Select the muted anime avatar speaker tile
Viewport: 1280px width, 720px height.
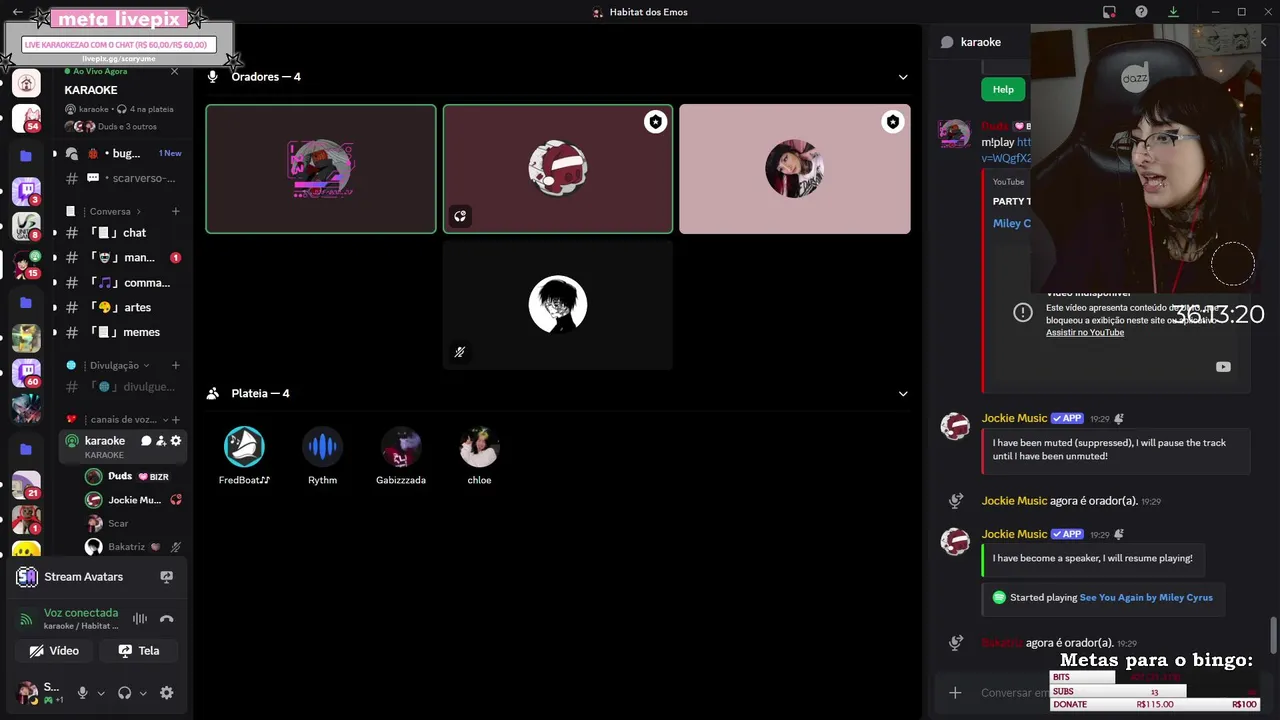click(558, 305)
